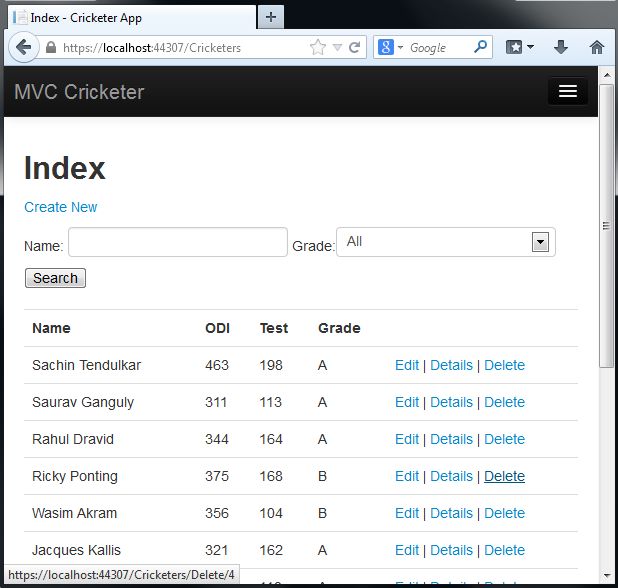Click the name cell Sachin Tendulkar

pos(86,365)
